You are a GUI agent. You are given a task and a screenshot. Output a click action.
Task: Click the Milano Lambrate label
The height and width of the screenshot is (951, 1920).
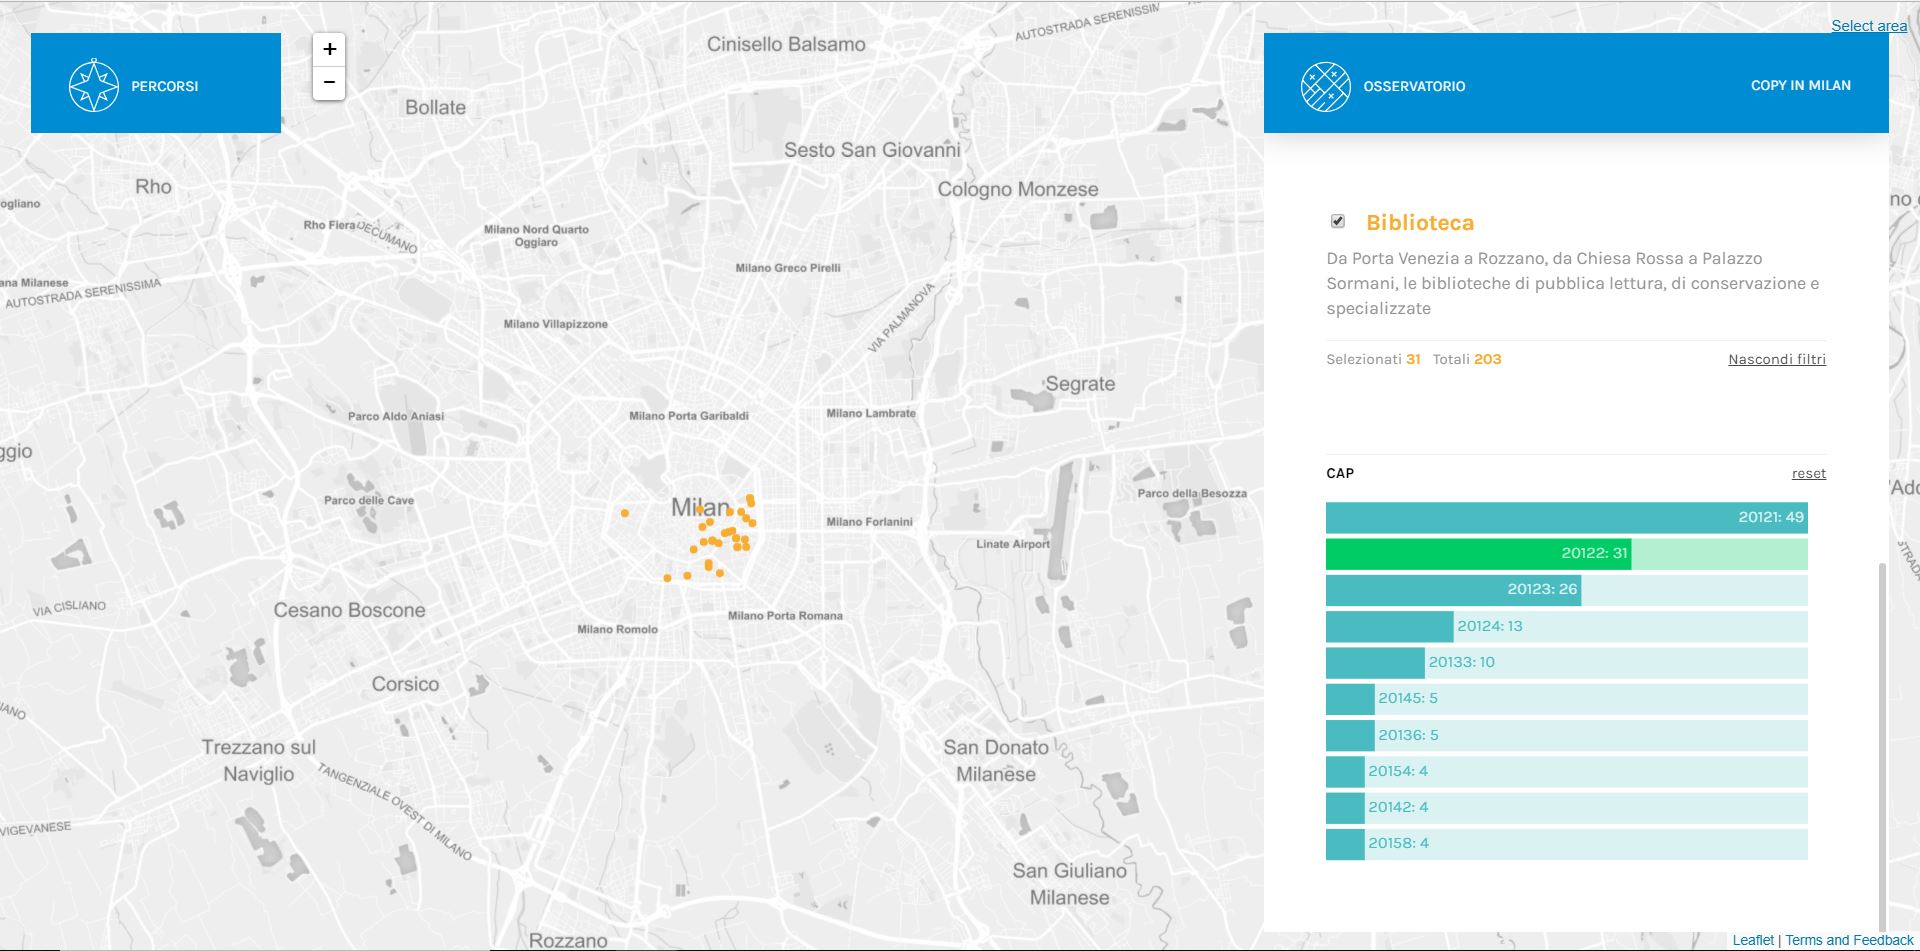871,413
